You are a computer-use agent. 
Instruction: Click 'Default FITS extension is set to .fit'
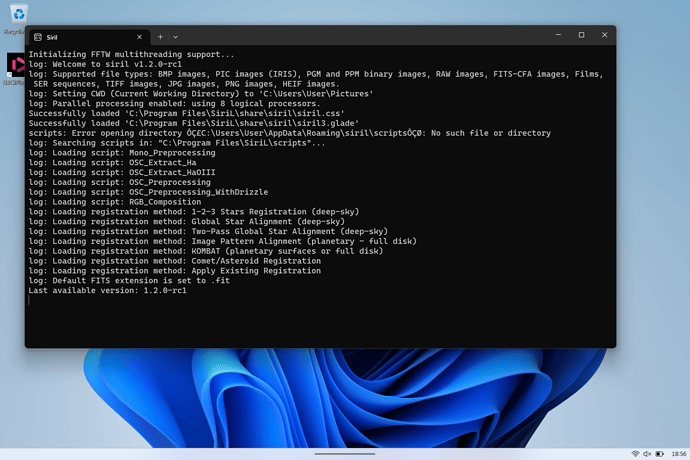point(129,280)
